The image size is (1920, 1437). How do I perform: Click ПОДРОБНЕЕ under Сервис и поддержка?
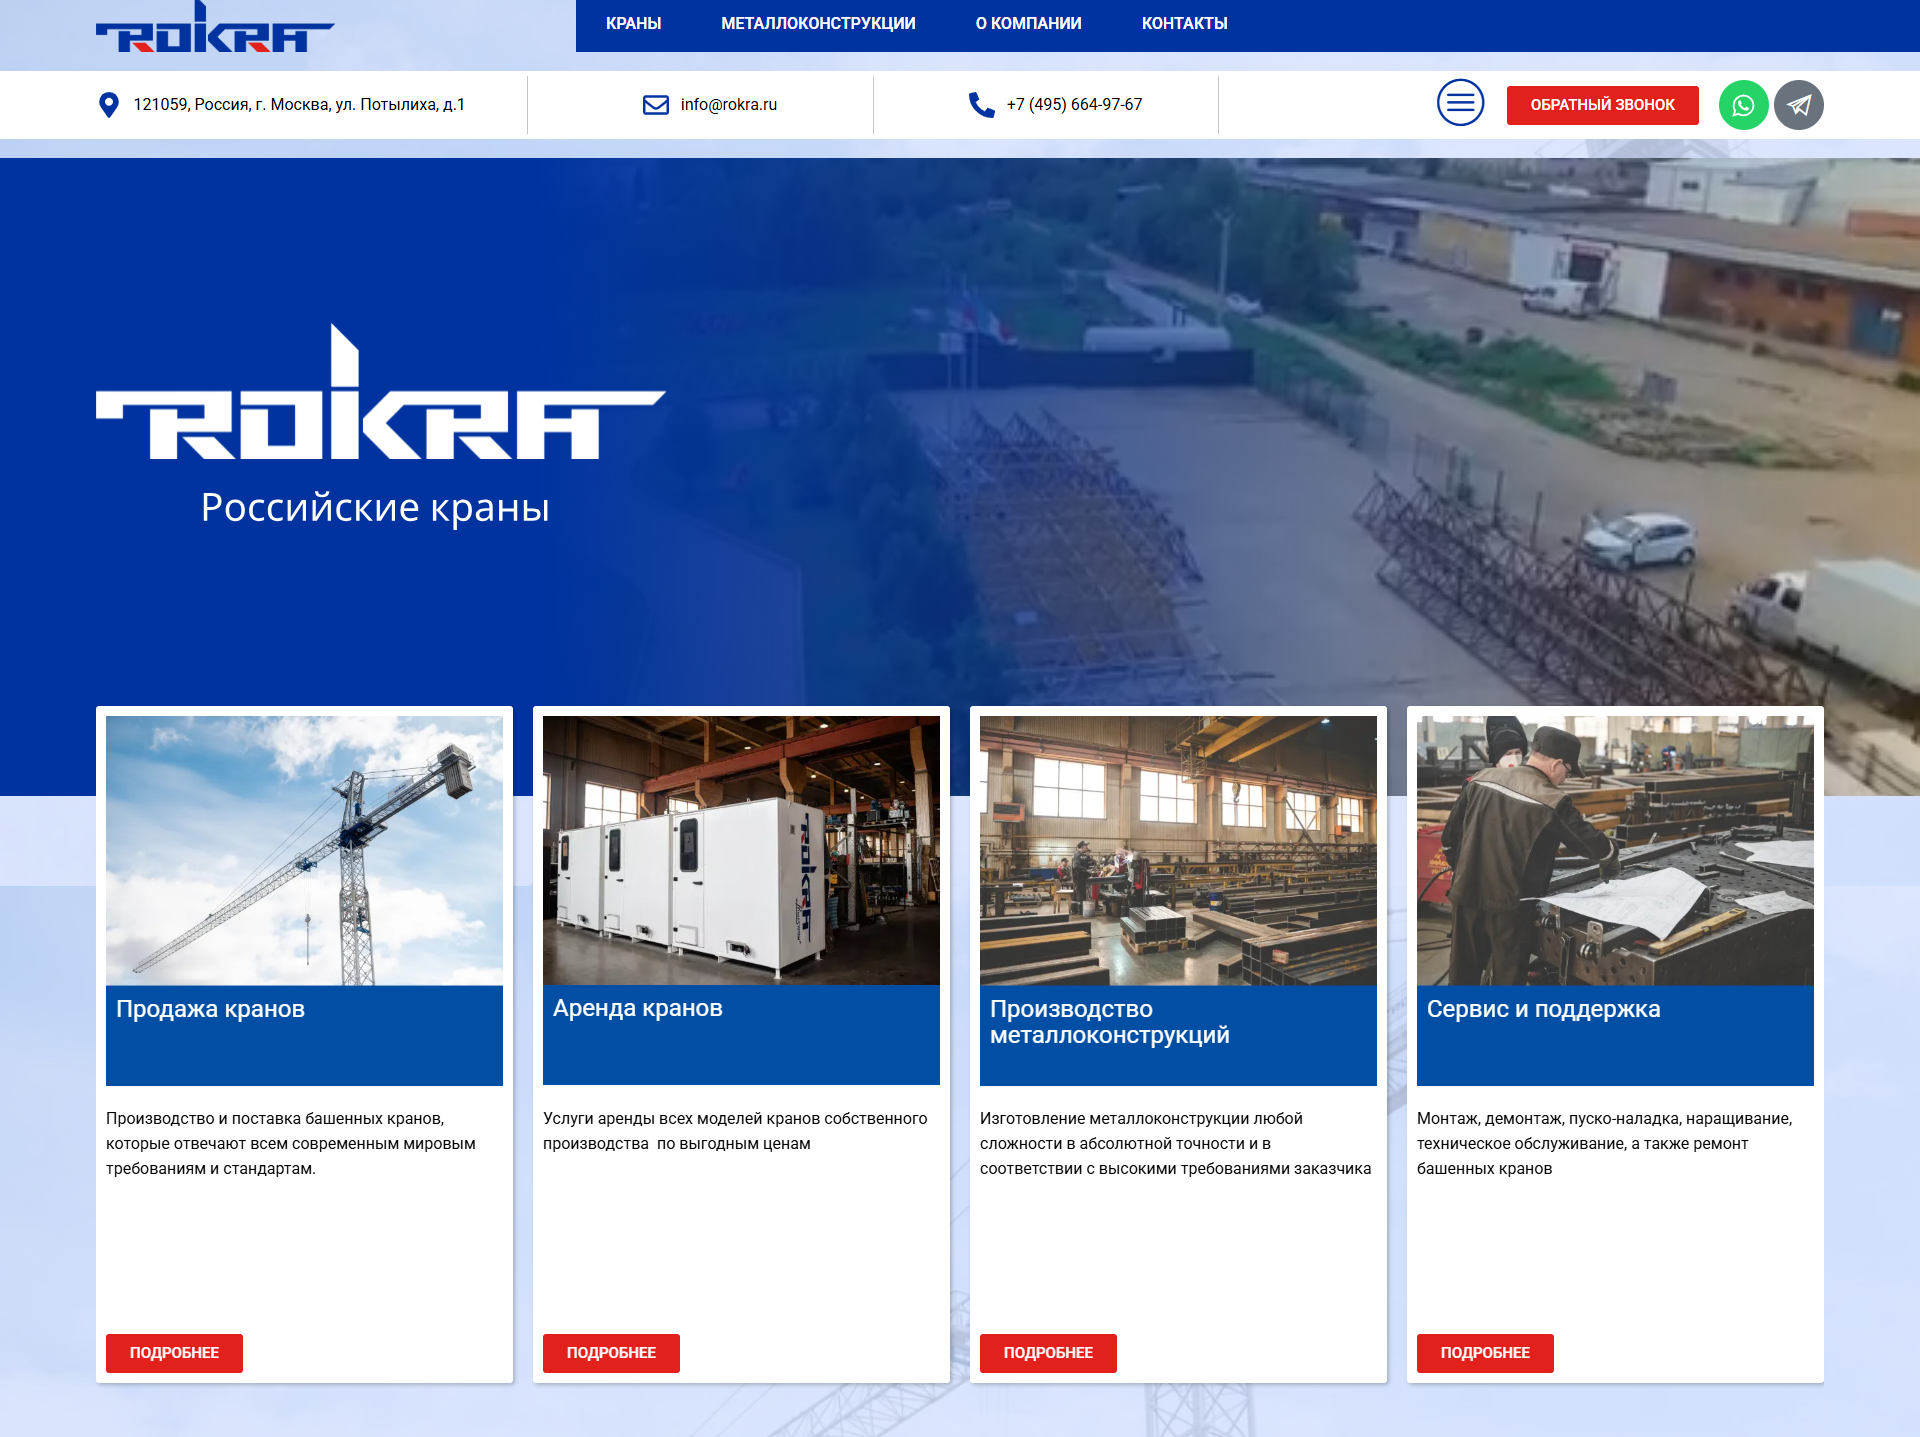pos(1484,1353)
